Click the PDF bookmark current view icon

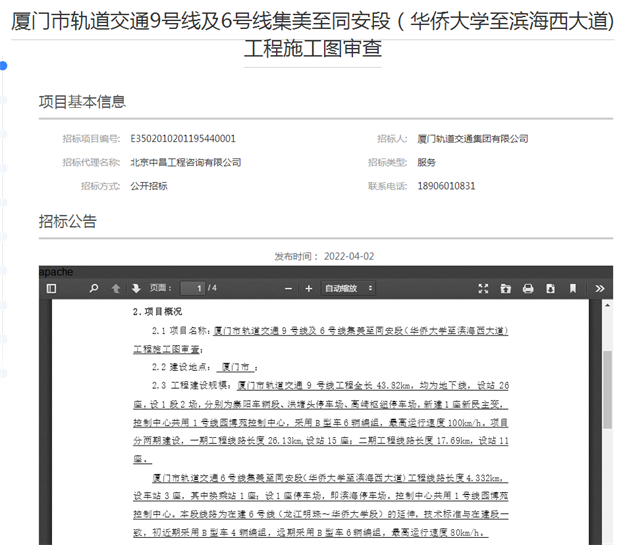click(573, 289)
